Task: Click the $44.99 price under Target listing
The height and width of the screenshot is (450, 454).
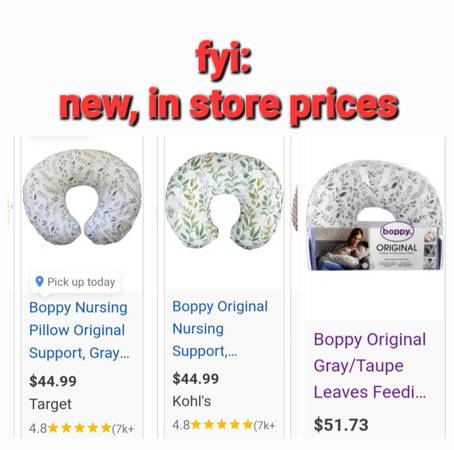Action: click(x=53, y=381)
